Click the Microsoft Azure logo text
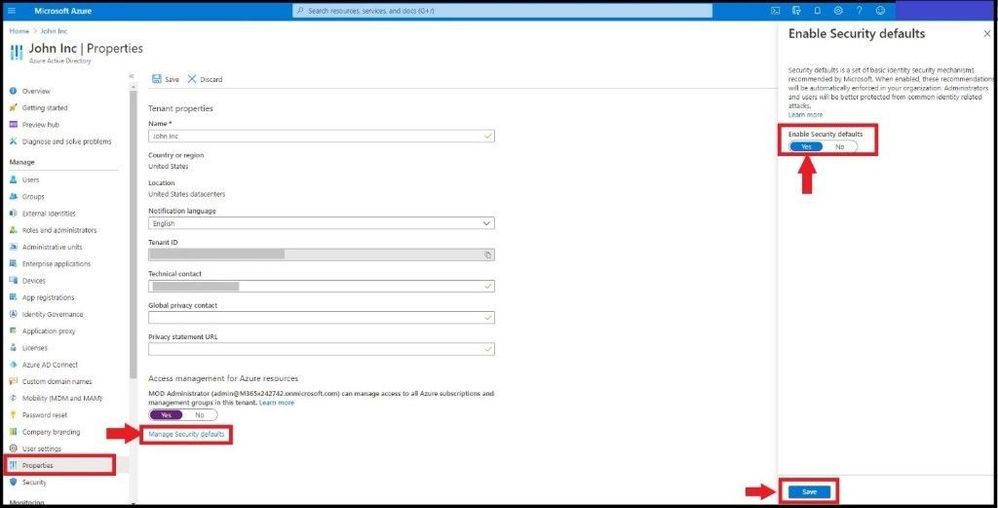Screen dimensions: 998x508 (x=63, y=11)
